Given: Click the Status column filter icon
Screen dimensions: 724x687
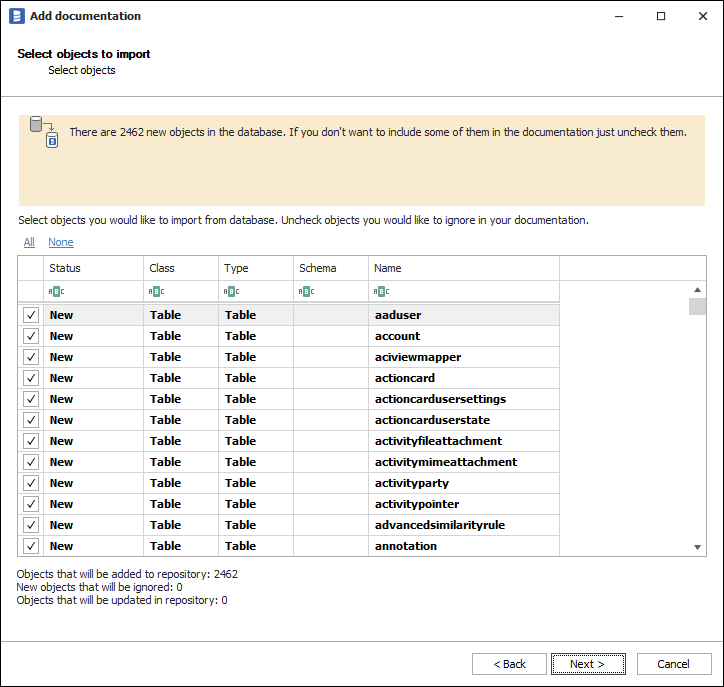Looking at the screenshot, I should tap(56, 292).
